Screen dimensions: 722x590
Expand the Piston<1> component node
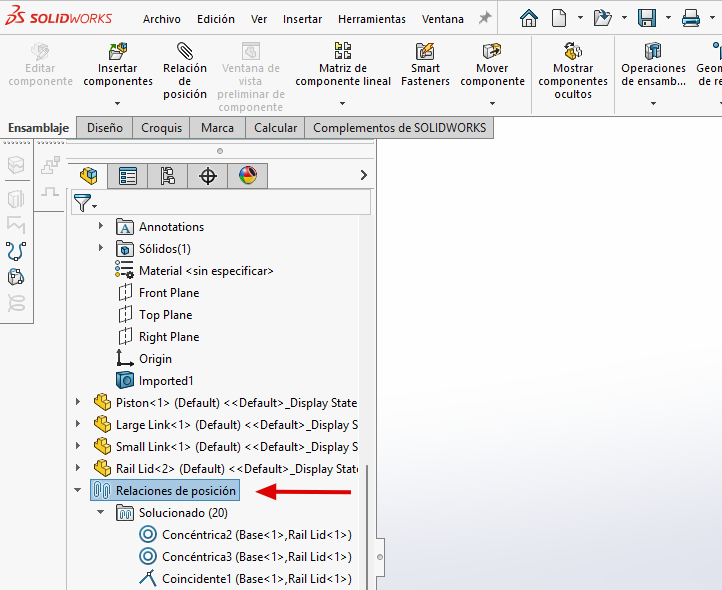[x=78, y=403]
